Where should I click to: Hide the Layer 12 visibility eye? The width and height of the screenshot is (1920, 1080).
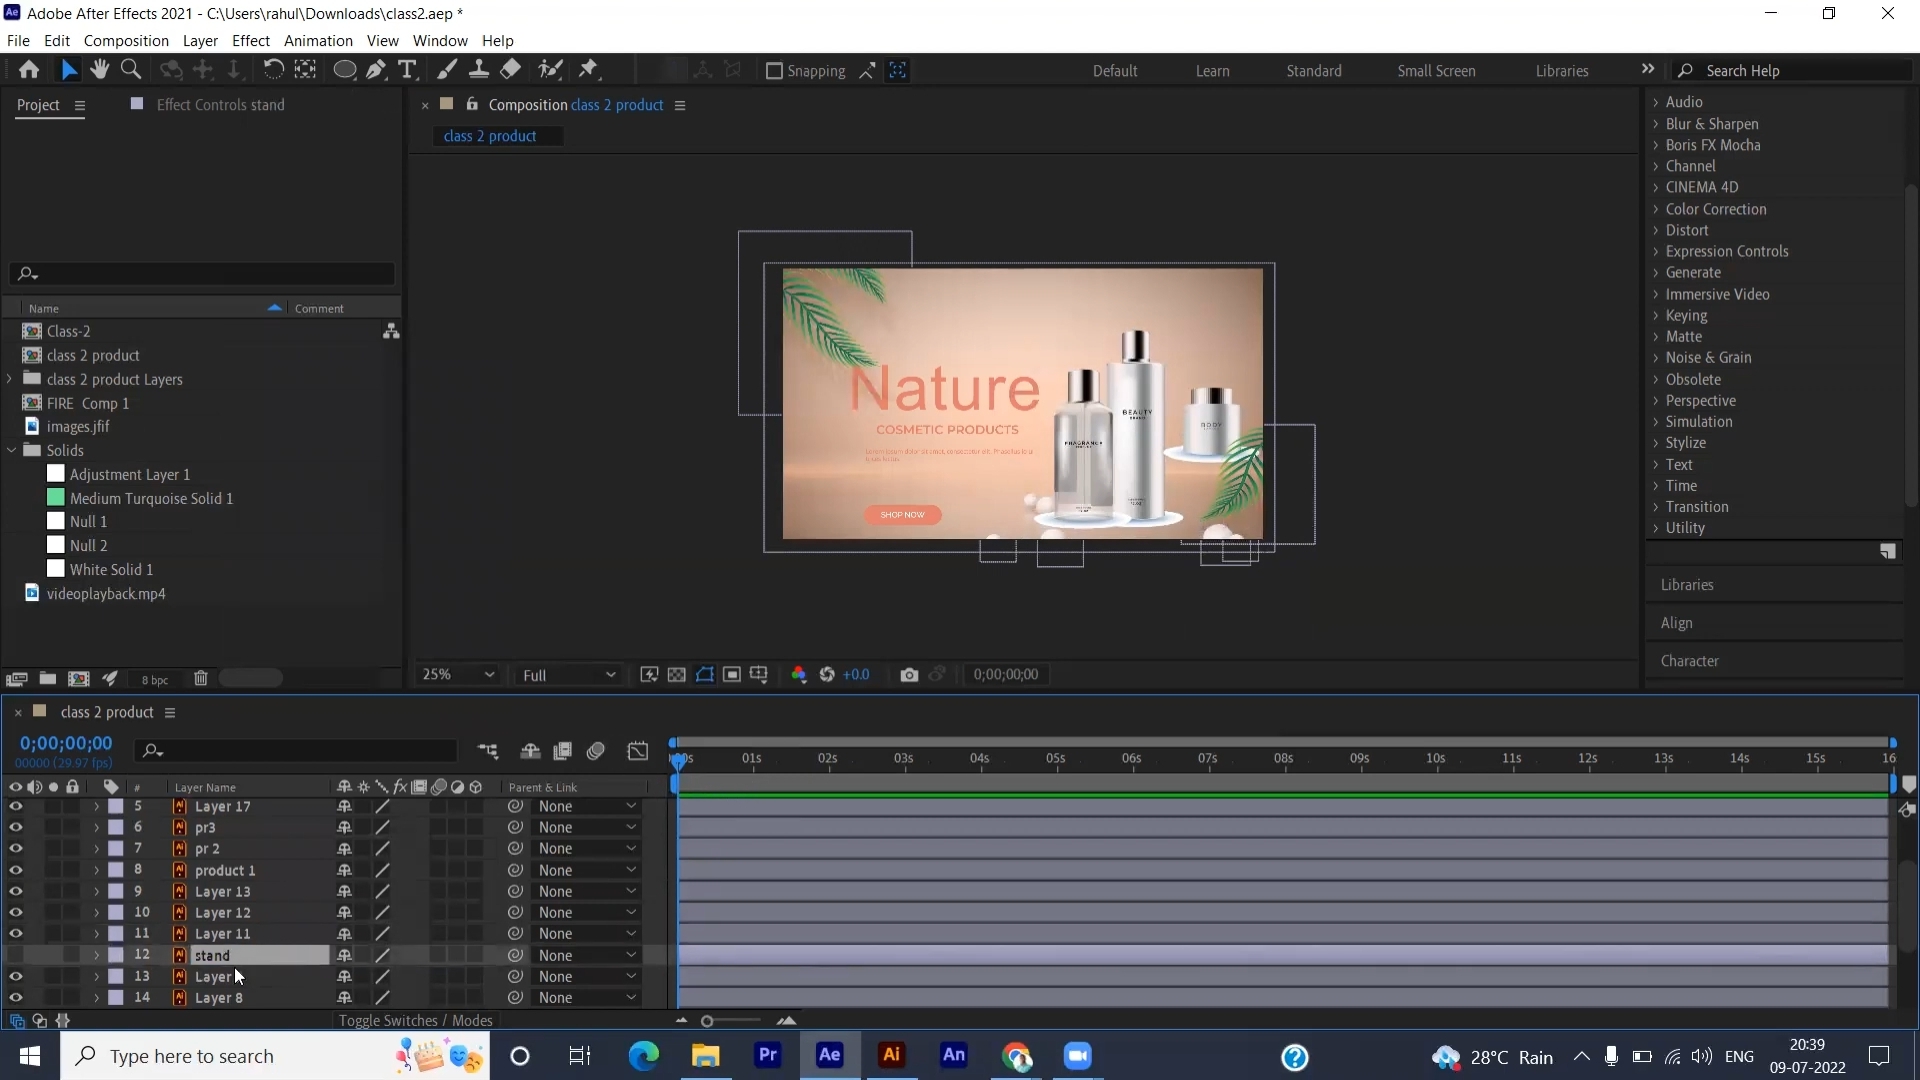click(x=15, y=912)
